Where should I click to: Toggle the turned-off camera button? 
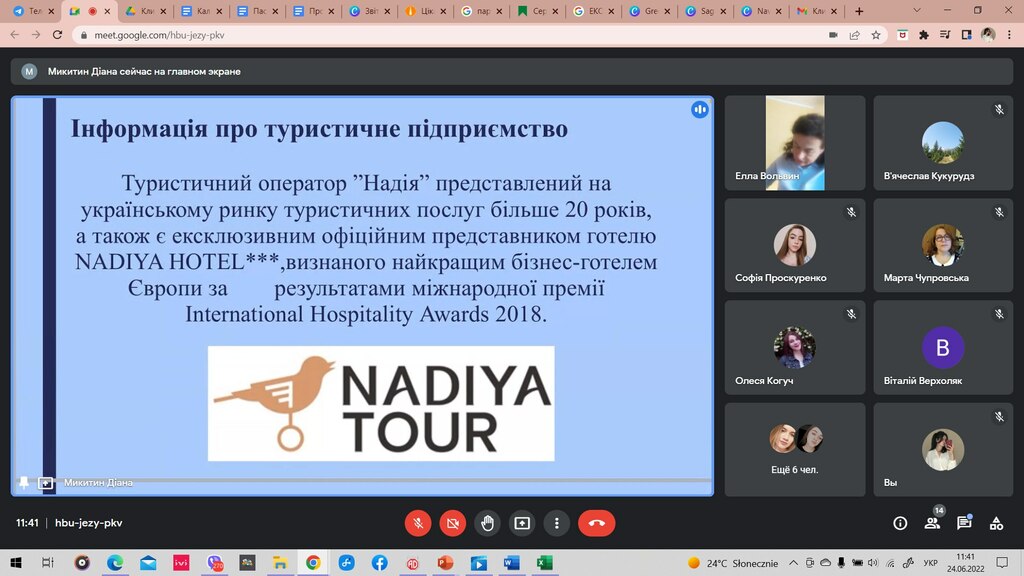coord(453,523)
